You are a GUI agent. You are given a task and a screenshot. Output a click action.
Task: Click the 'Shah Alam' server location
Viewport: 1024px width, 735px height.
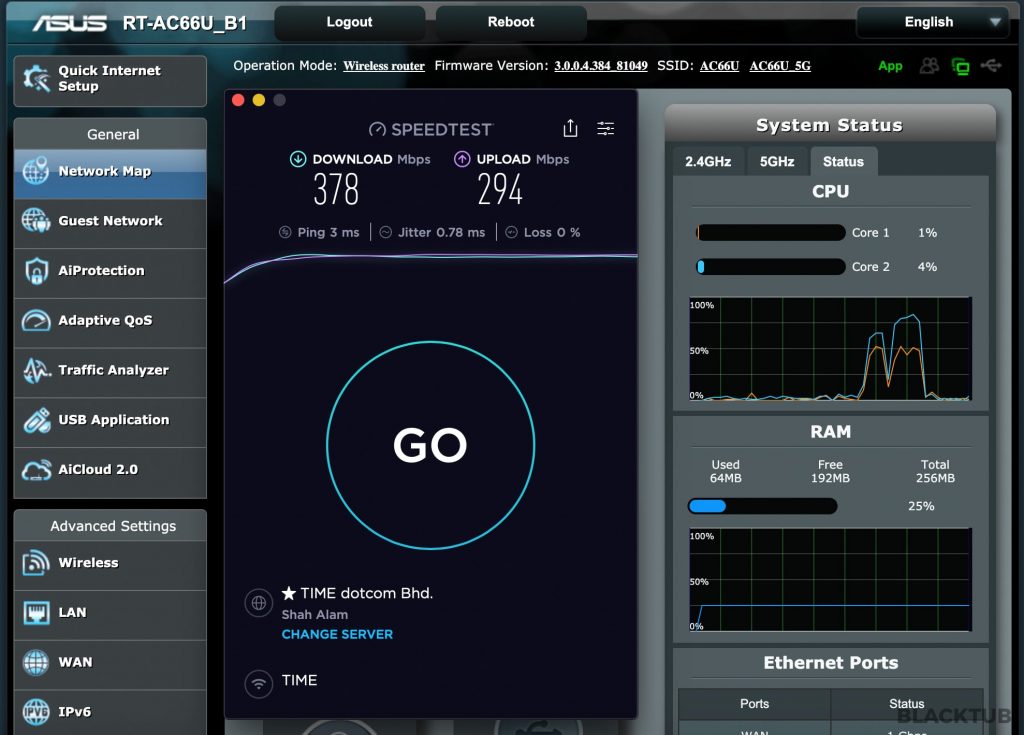(315, 615)
